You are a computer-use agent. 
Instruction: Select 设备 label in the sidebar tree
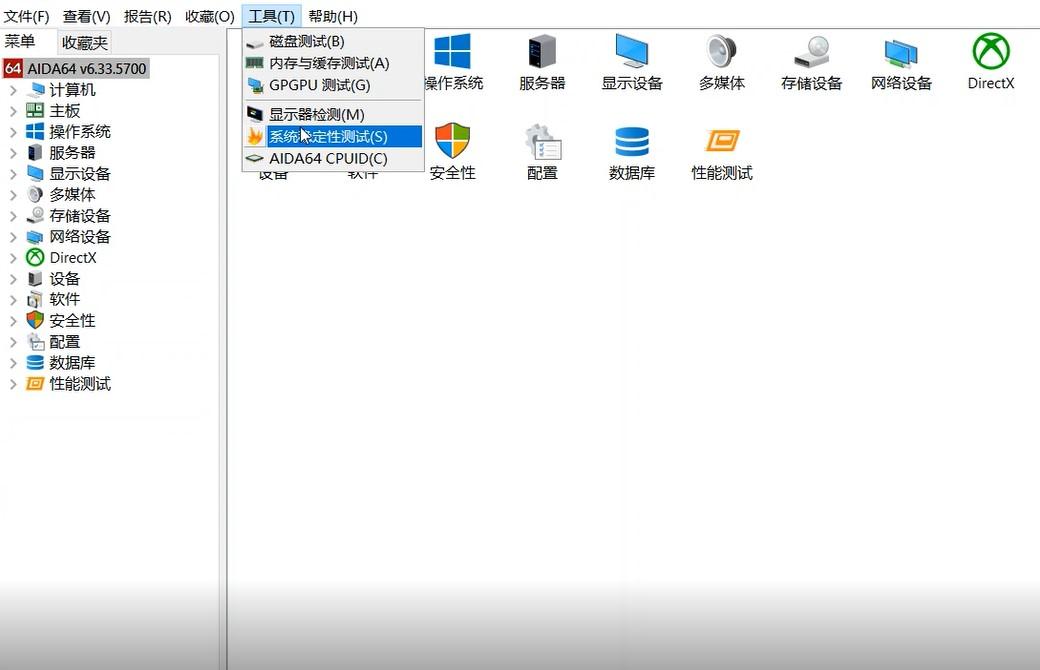pos(64,279)
